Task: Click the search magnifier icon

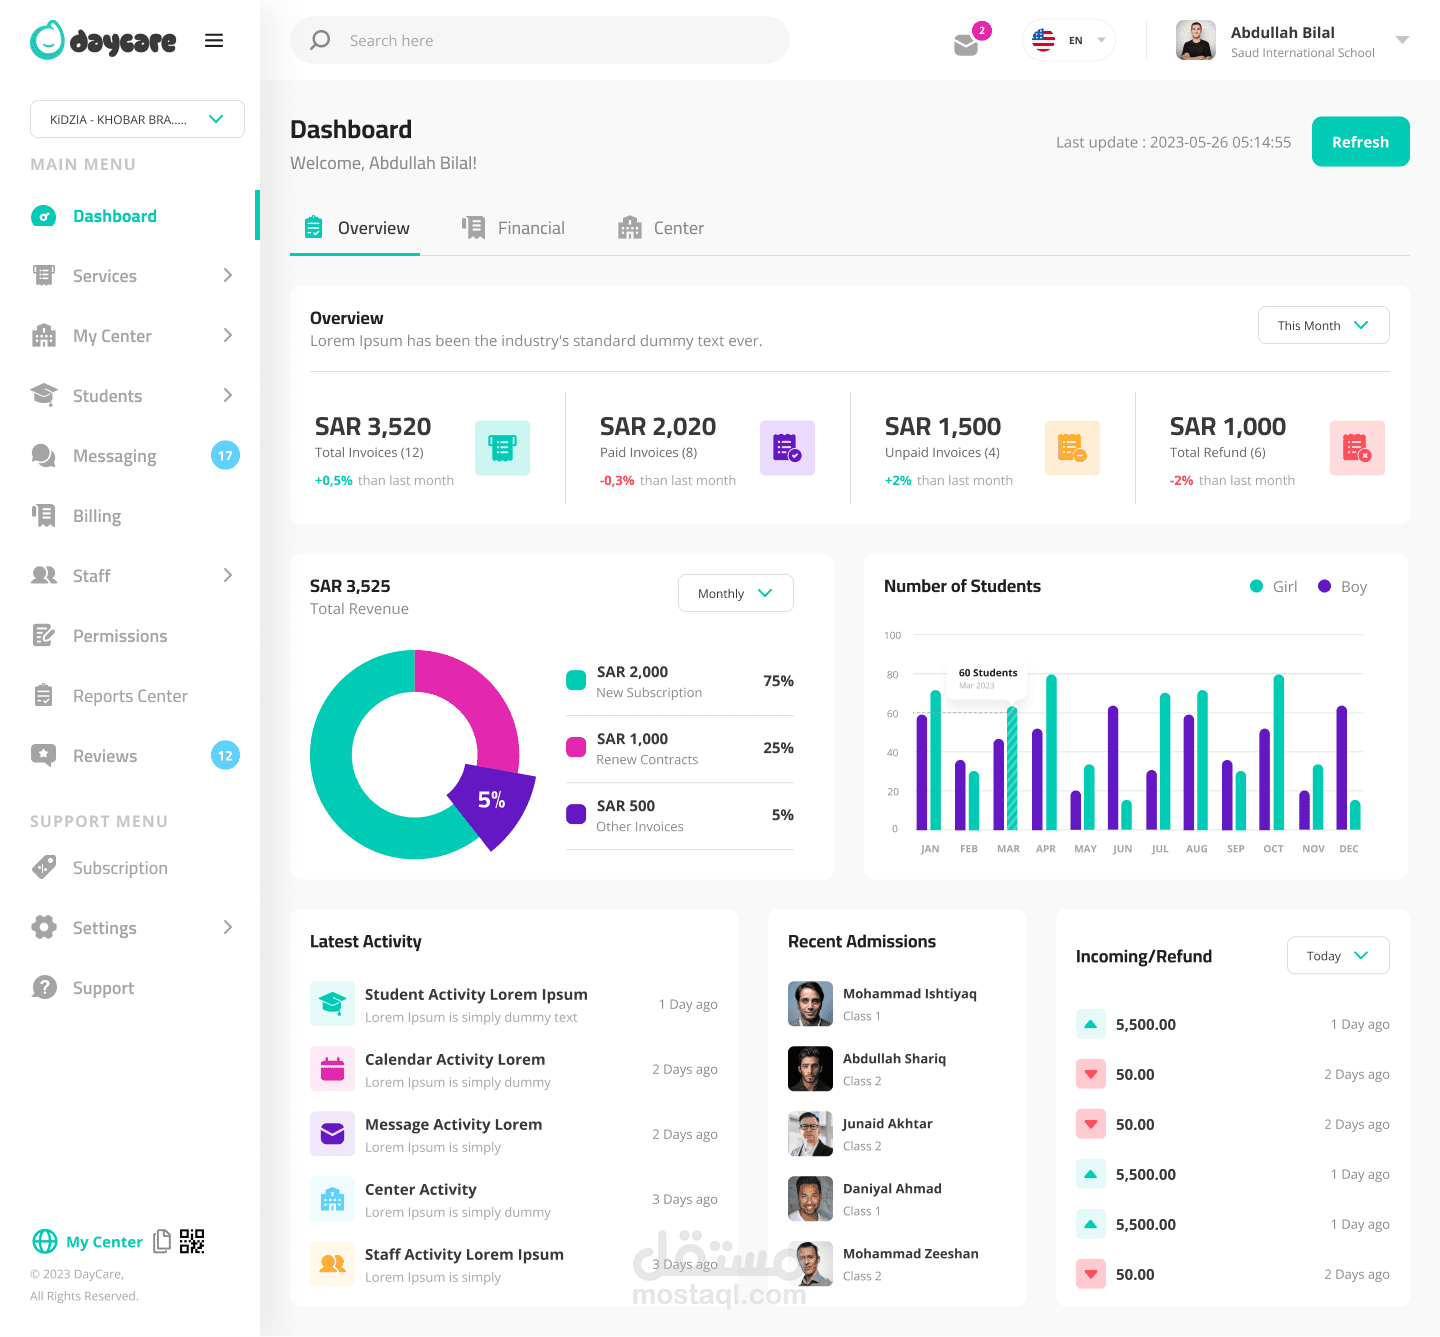Action: coord(320,40)
